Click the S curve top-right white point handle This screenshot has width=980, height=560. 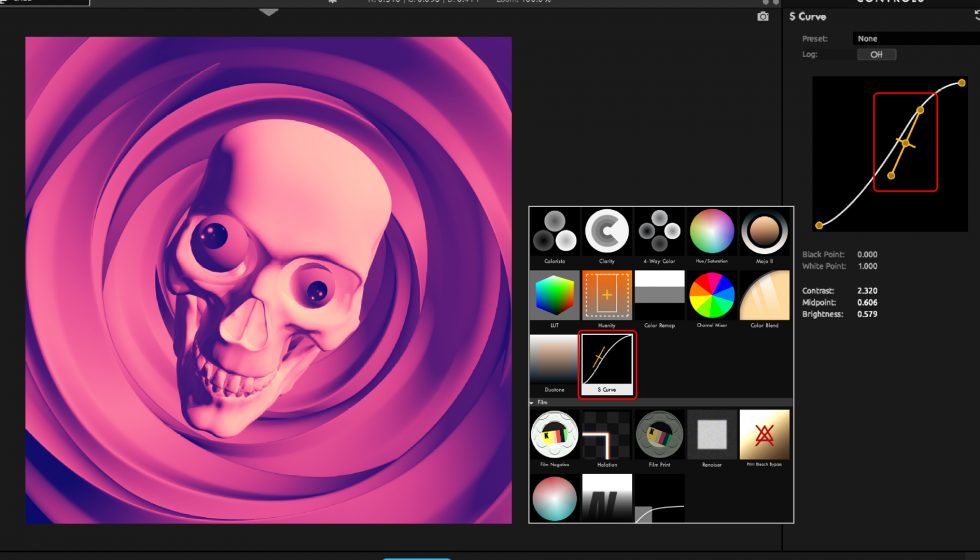point(962,83)
